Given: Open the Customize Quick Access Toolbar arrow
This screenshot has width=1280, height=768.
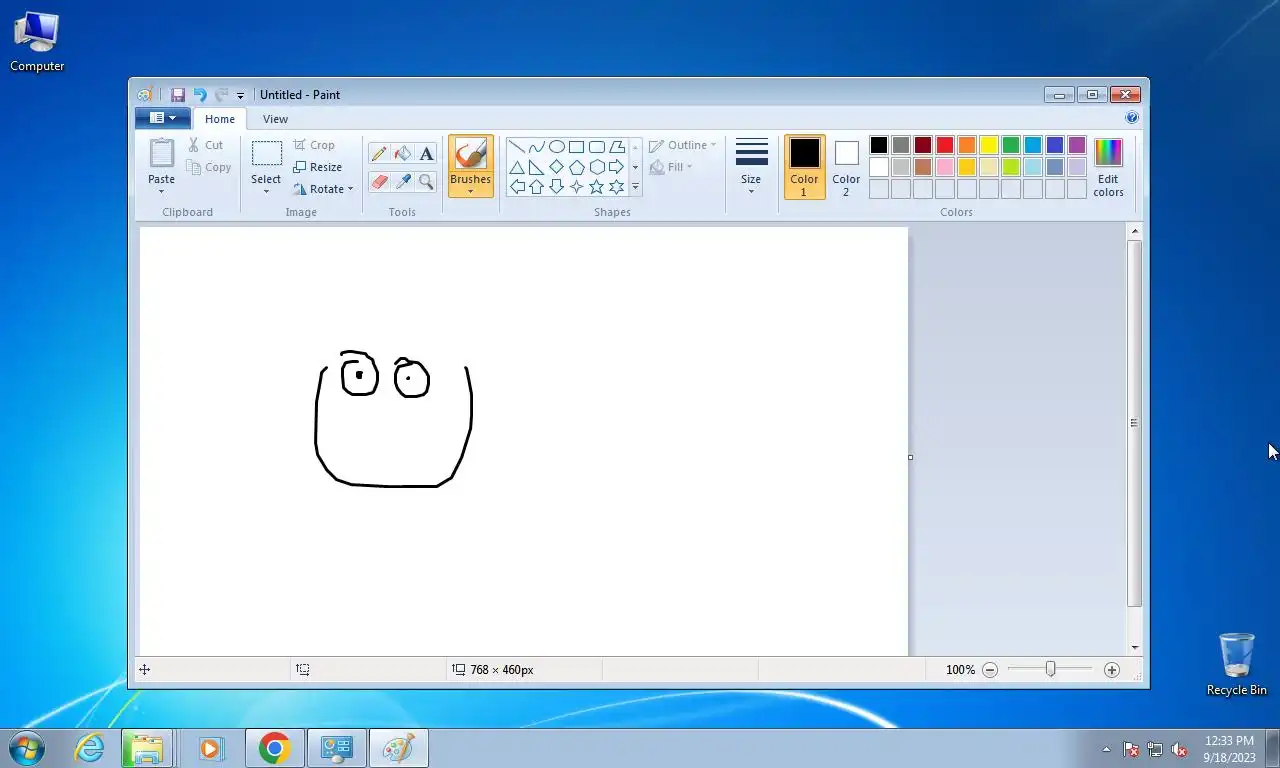Looking at the screenshot, I should 240,96.
